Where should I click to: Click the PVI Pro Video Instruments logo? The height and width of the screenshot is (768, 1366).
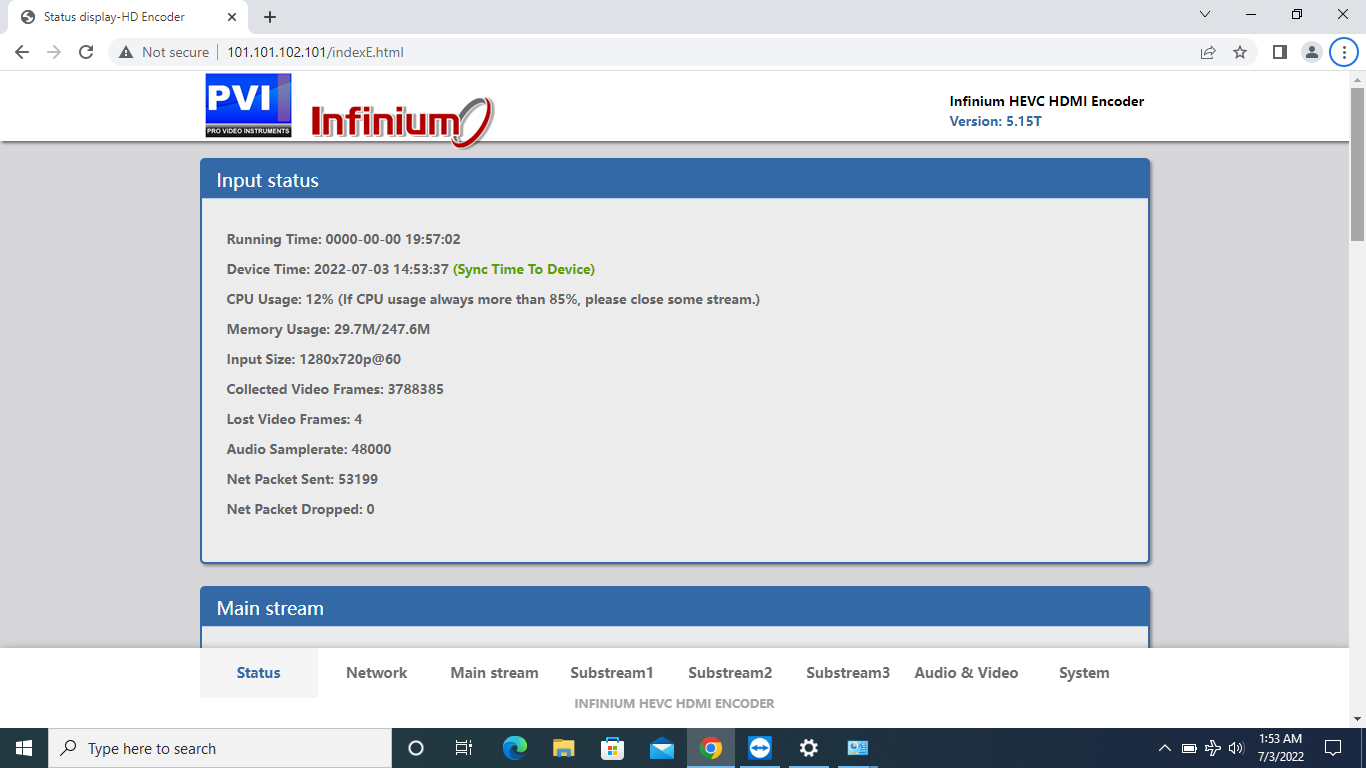point(248,105)
